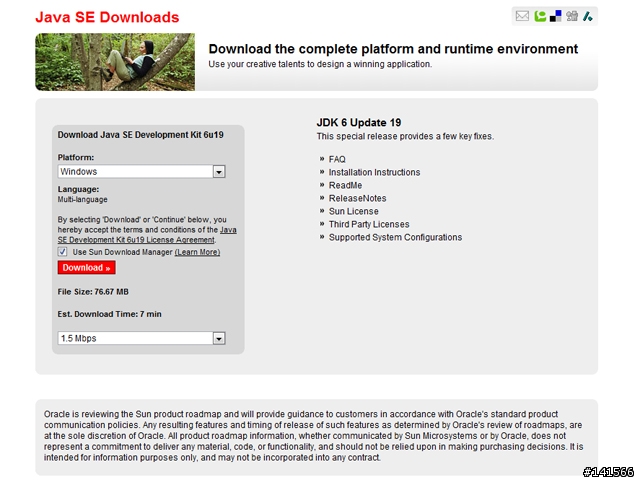The width and height of the screenshot is (640, 480).
Task: Click the forest woman banner image
Action: coord(115,62)
